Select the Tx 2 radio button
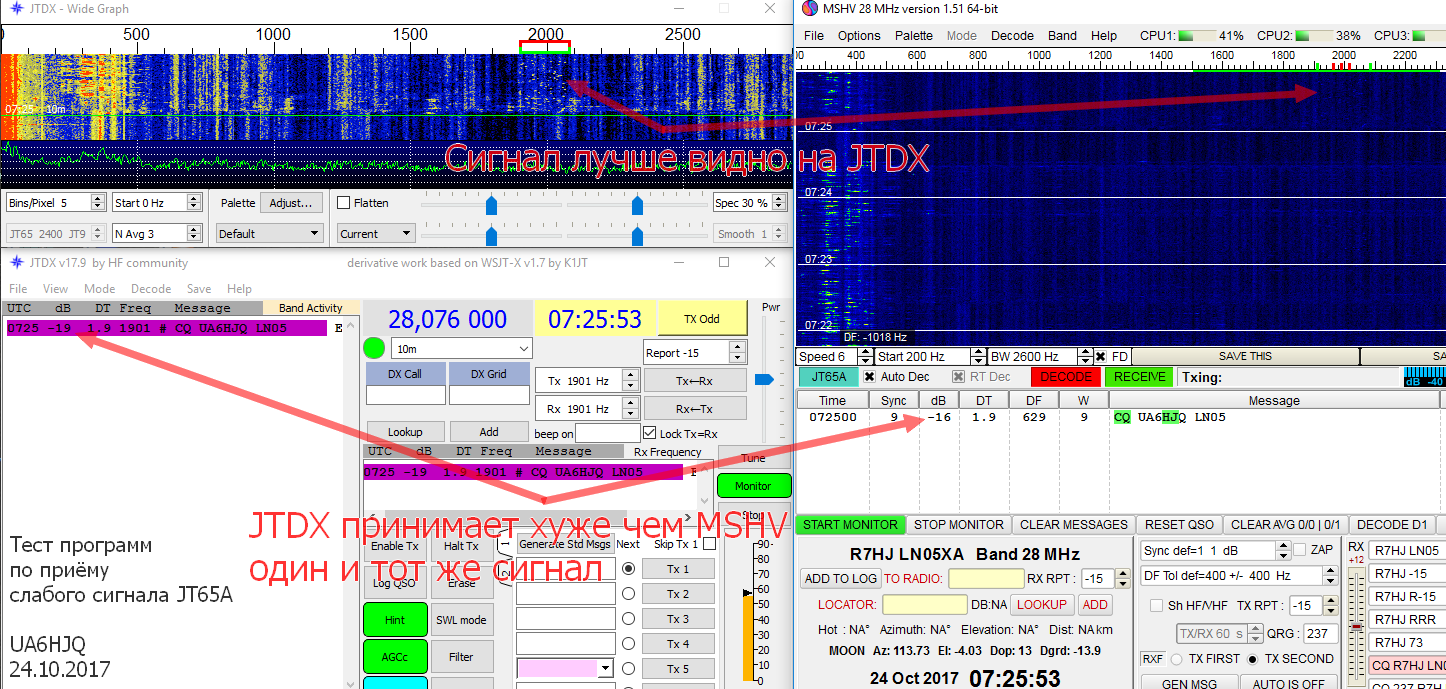Image resolution: width=1446 pixels, height=689 pixels. [x=629, y=594]
